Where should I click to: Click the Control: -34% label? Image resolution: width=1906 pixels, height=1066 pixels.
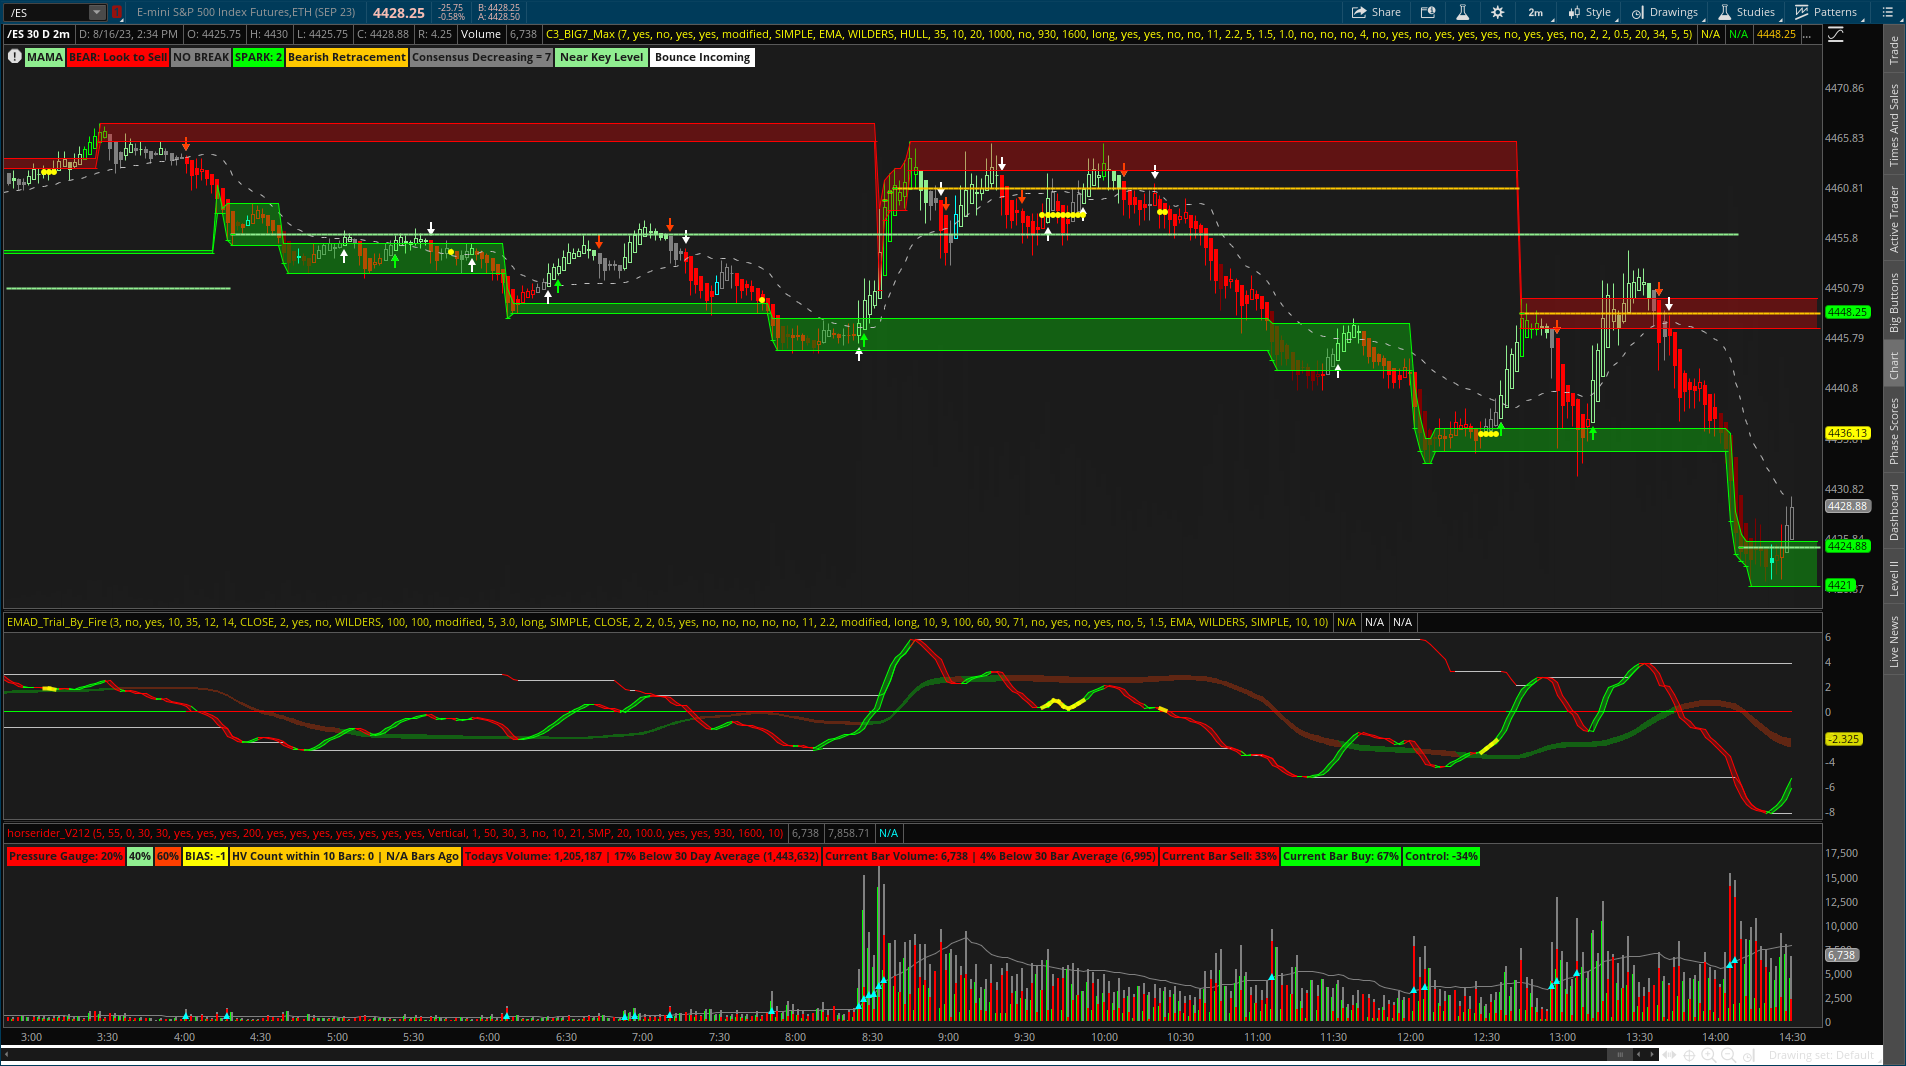(x=1441, y=856)
